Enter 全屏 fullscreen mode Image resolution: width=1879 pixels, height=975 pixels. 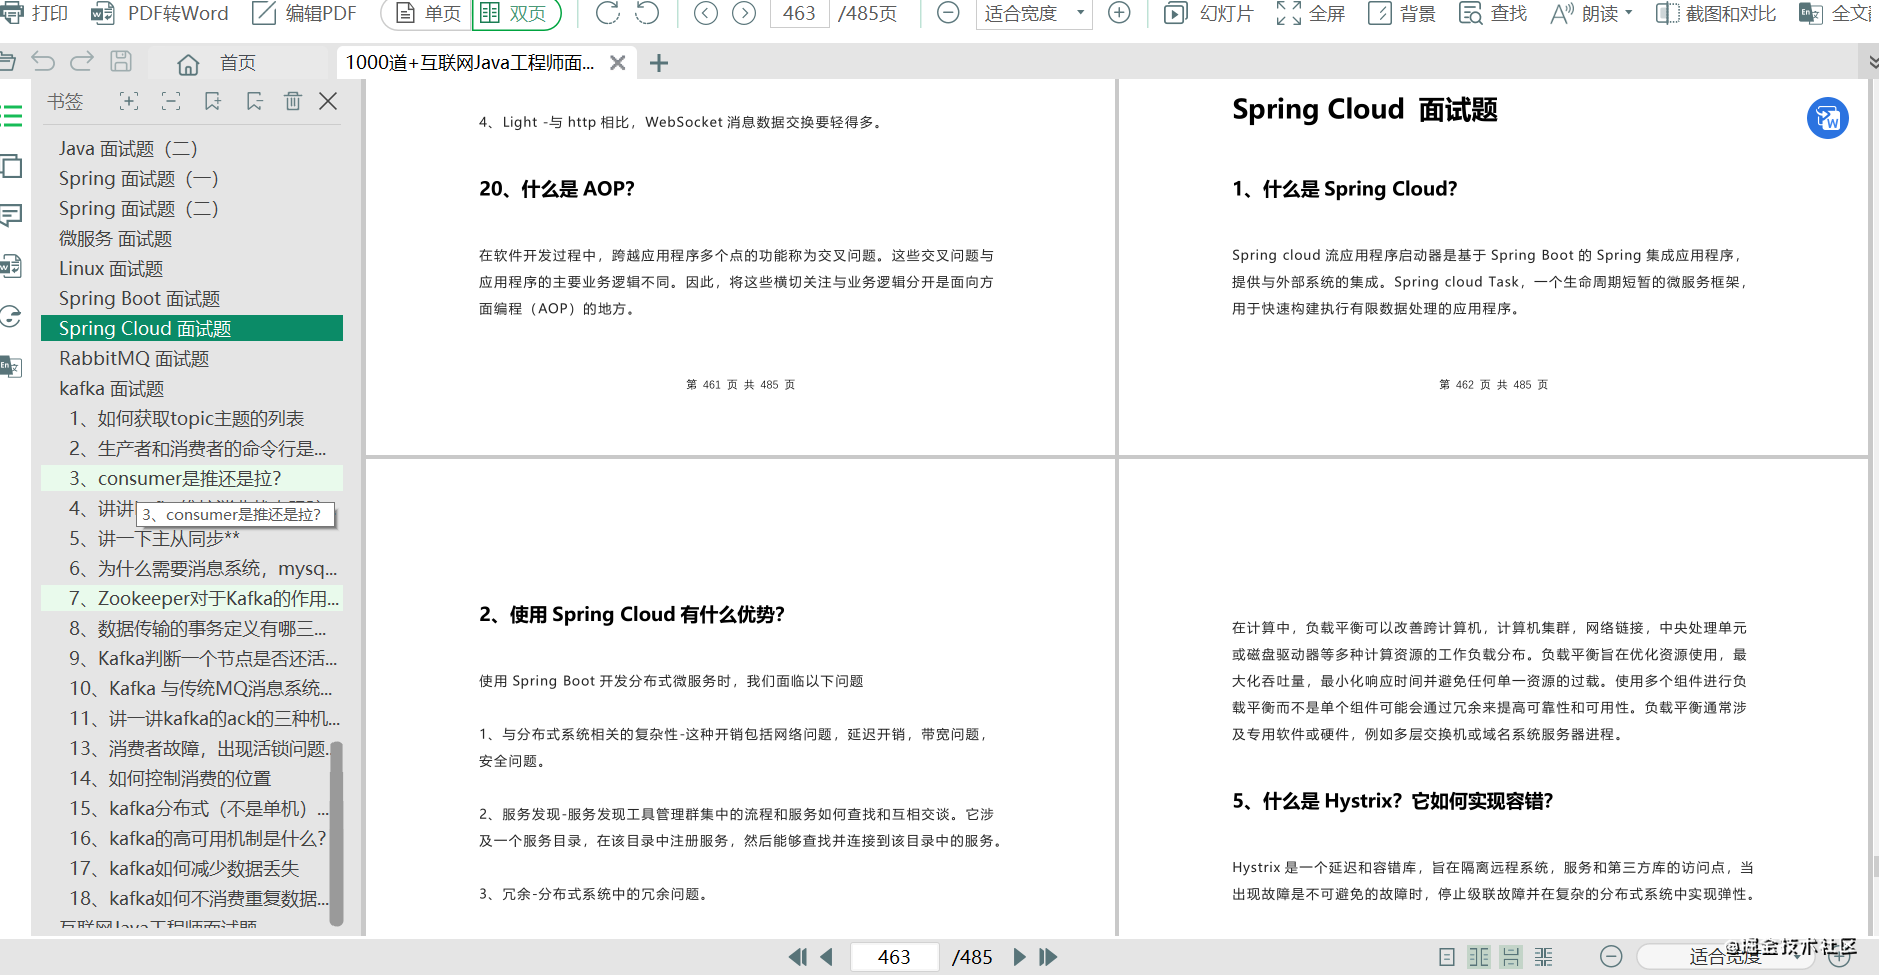(x=1311, y=13)
